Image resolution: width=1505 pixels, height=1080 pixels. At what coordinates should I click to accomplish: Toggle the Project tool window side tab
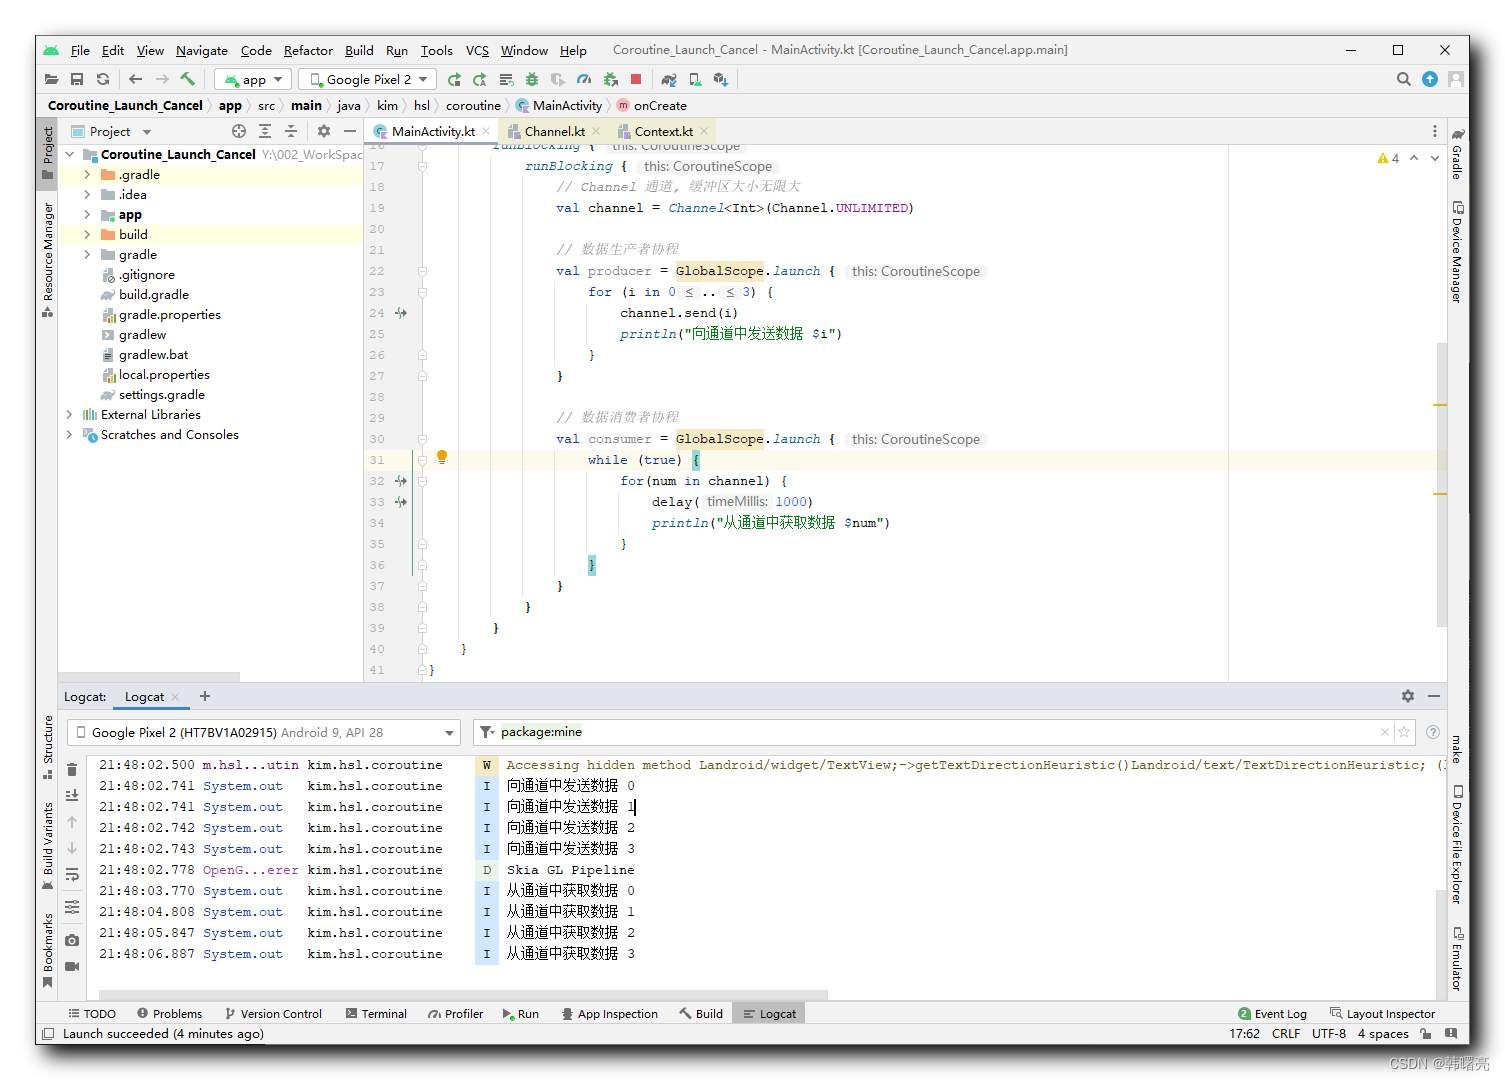click(47, 153)
